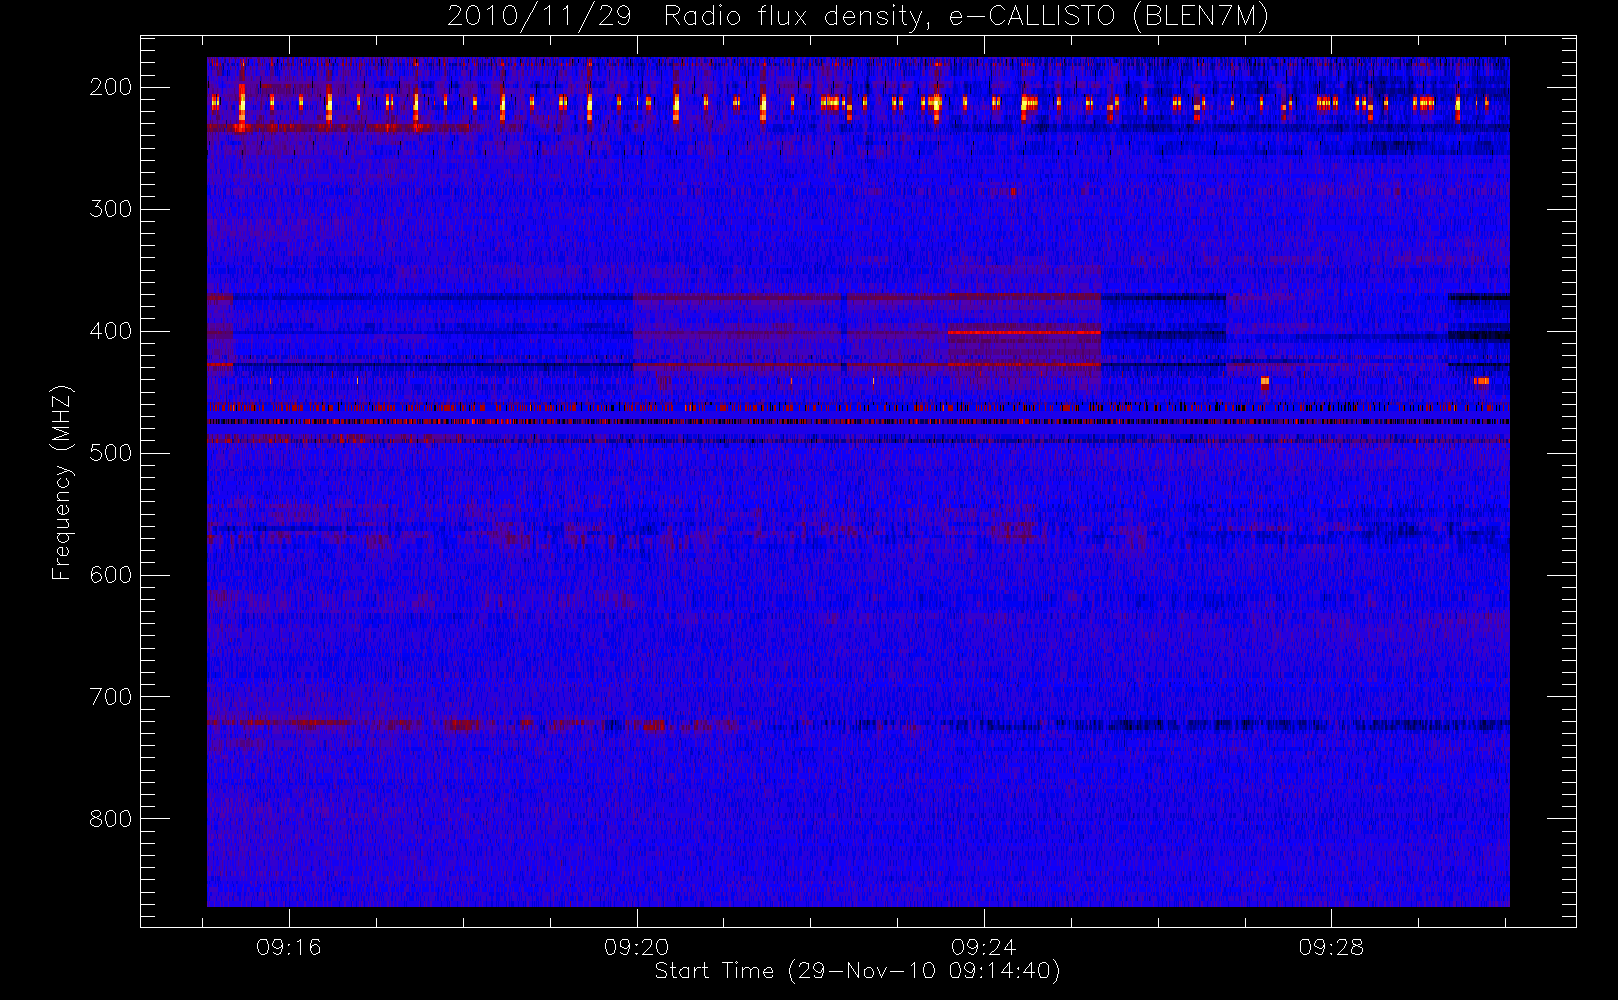Select the 200 frequency tick label

(110, 87)
